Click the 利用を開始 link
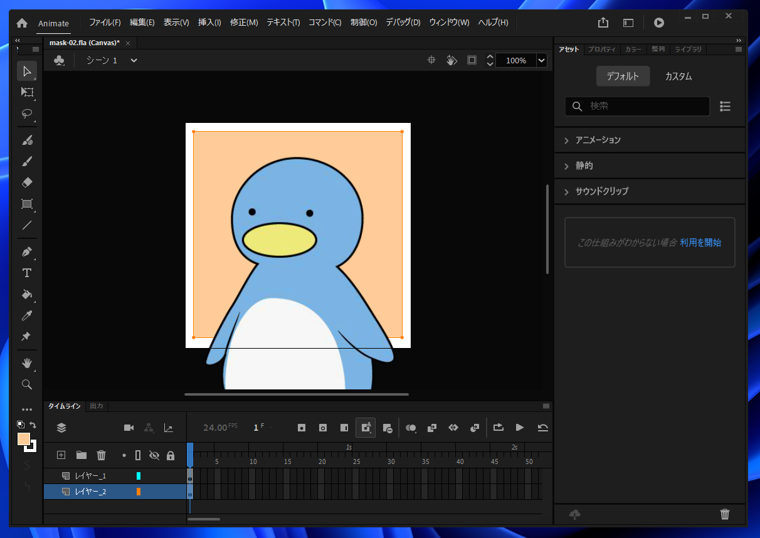The width and height of the screenshot is (760, 538). point(700,243)
